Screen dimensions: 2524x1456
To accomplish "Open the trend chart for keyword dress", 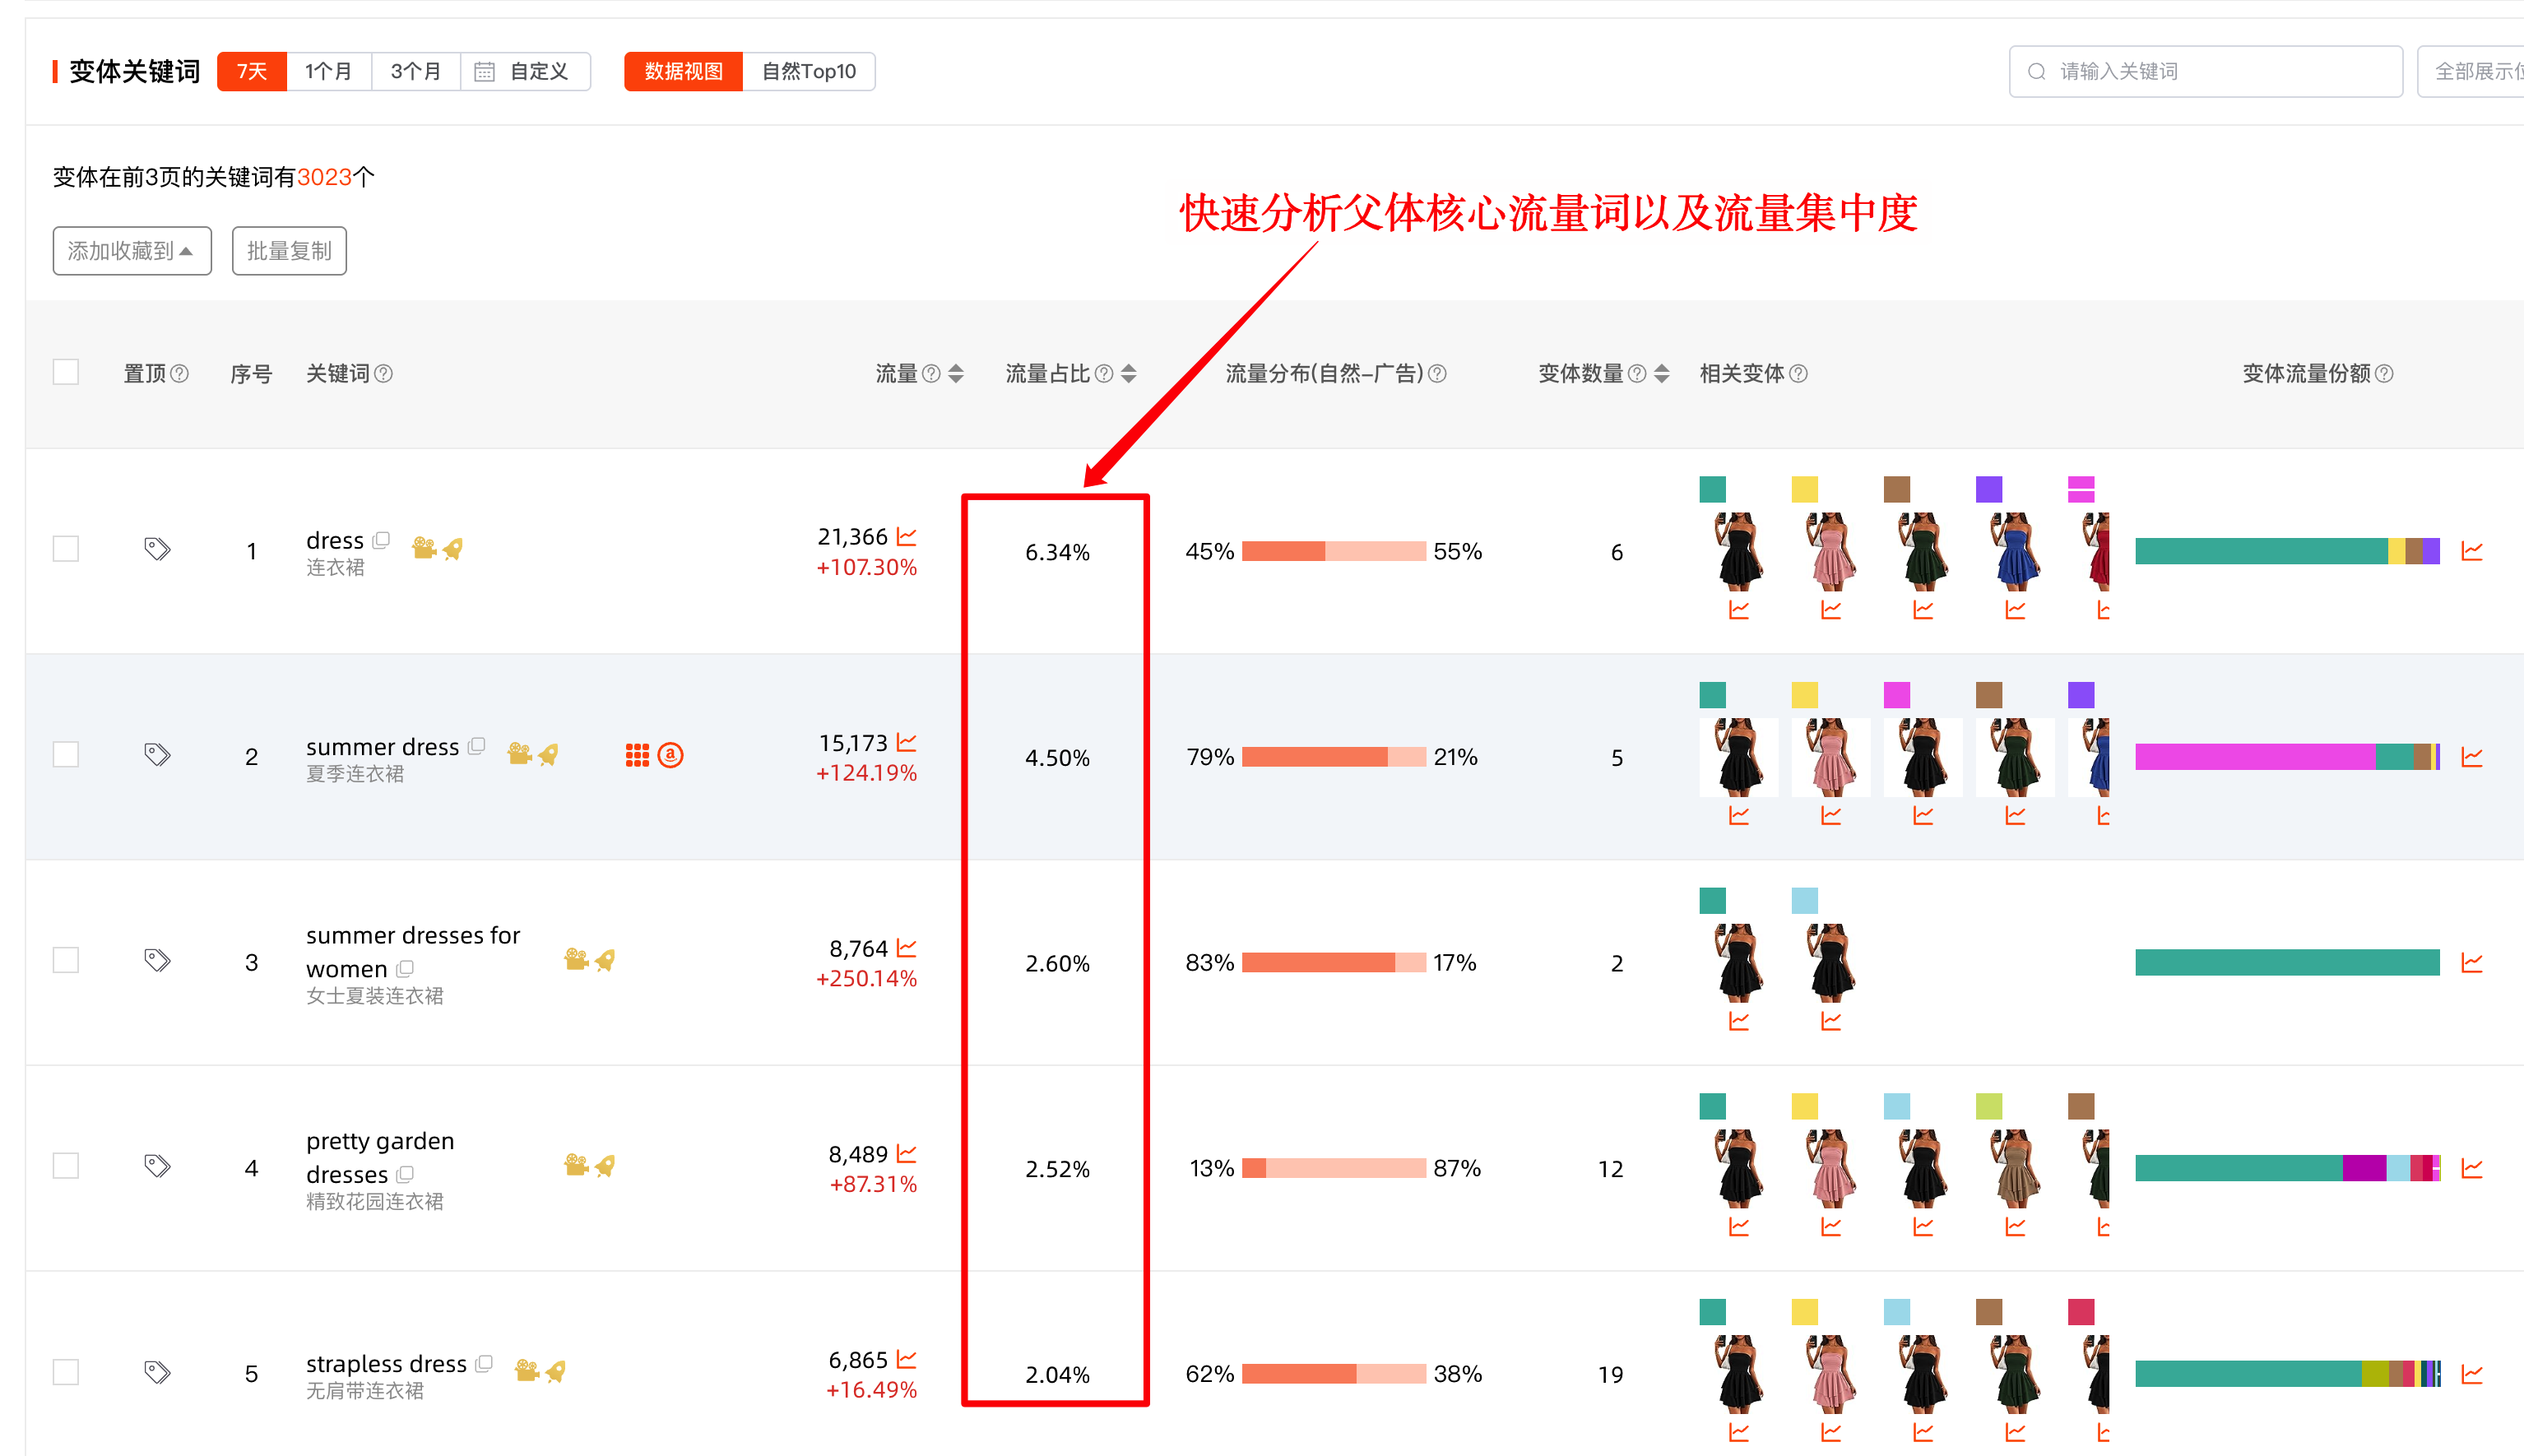I will [905, 536].
